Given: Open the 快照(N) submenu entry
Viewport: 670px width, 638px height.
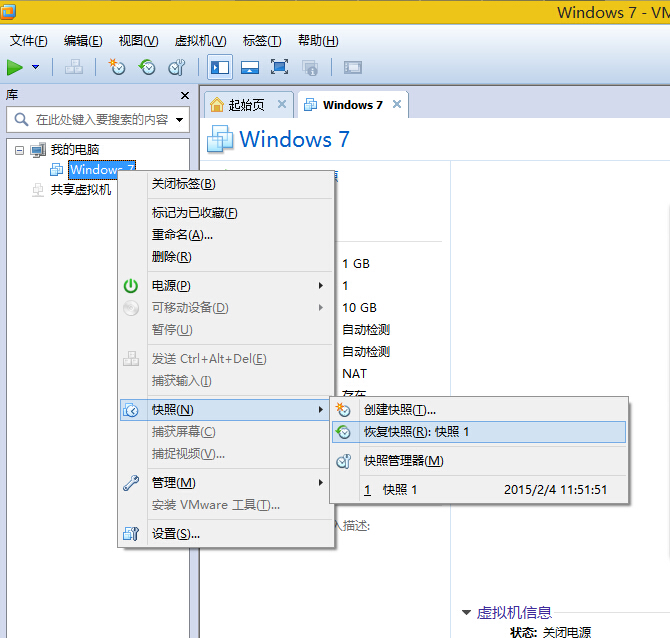Looking at the screenshot, I should (x=225, y=410).
